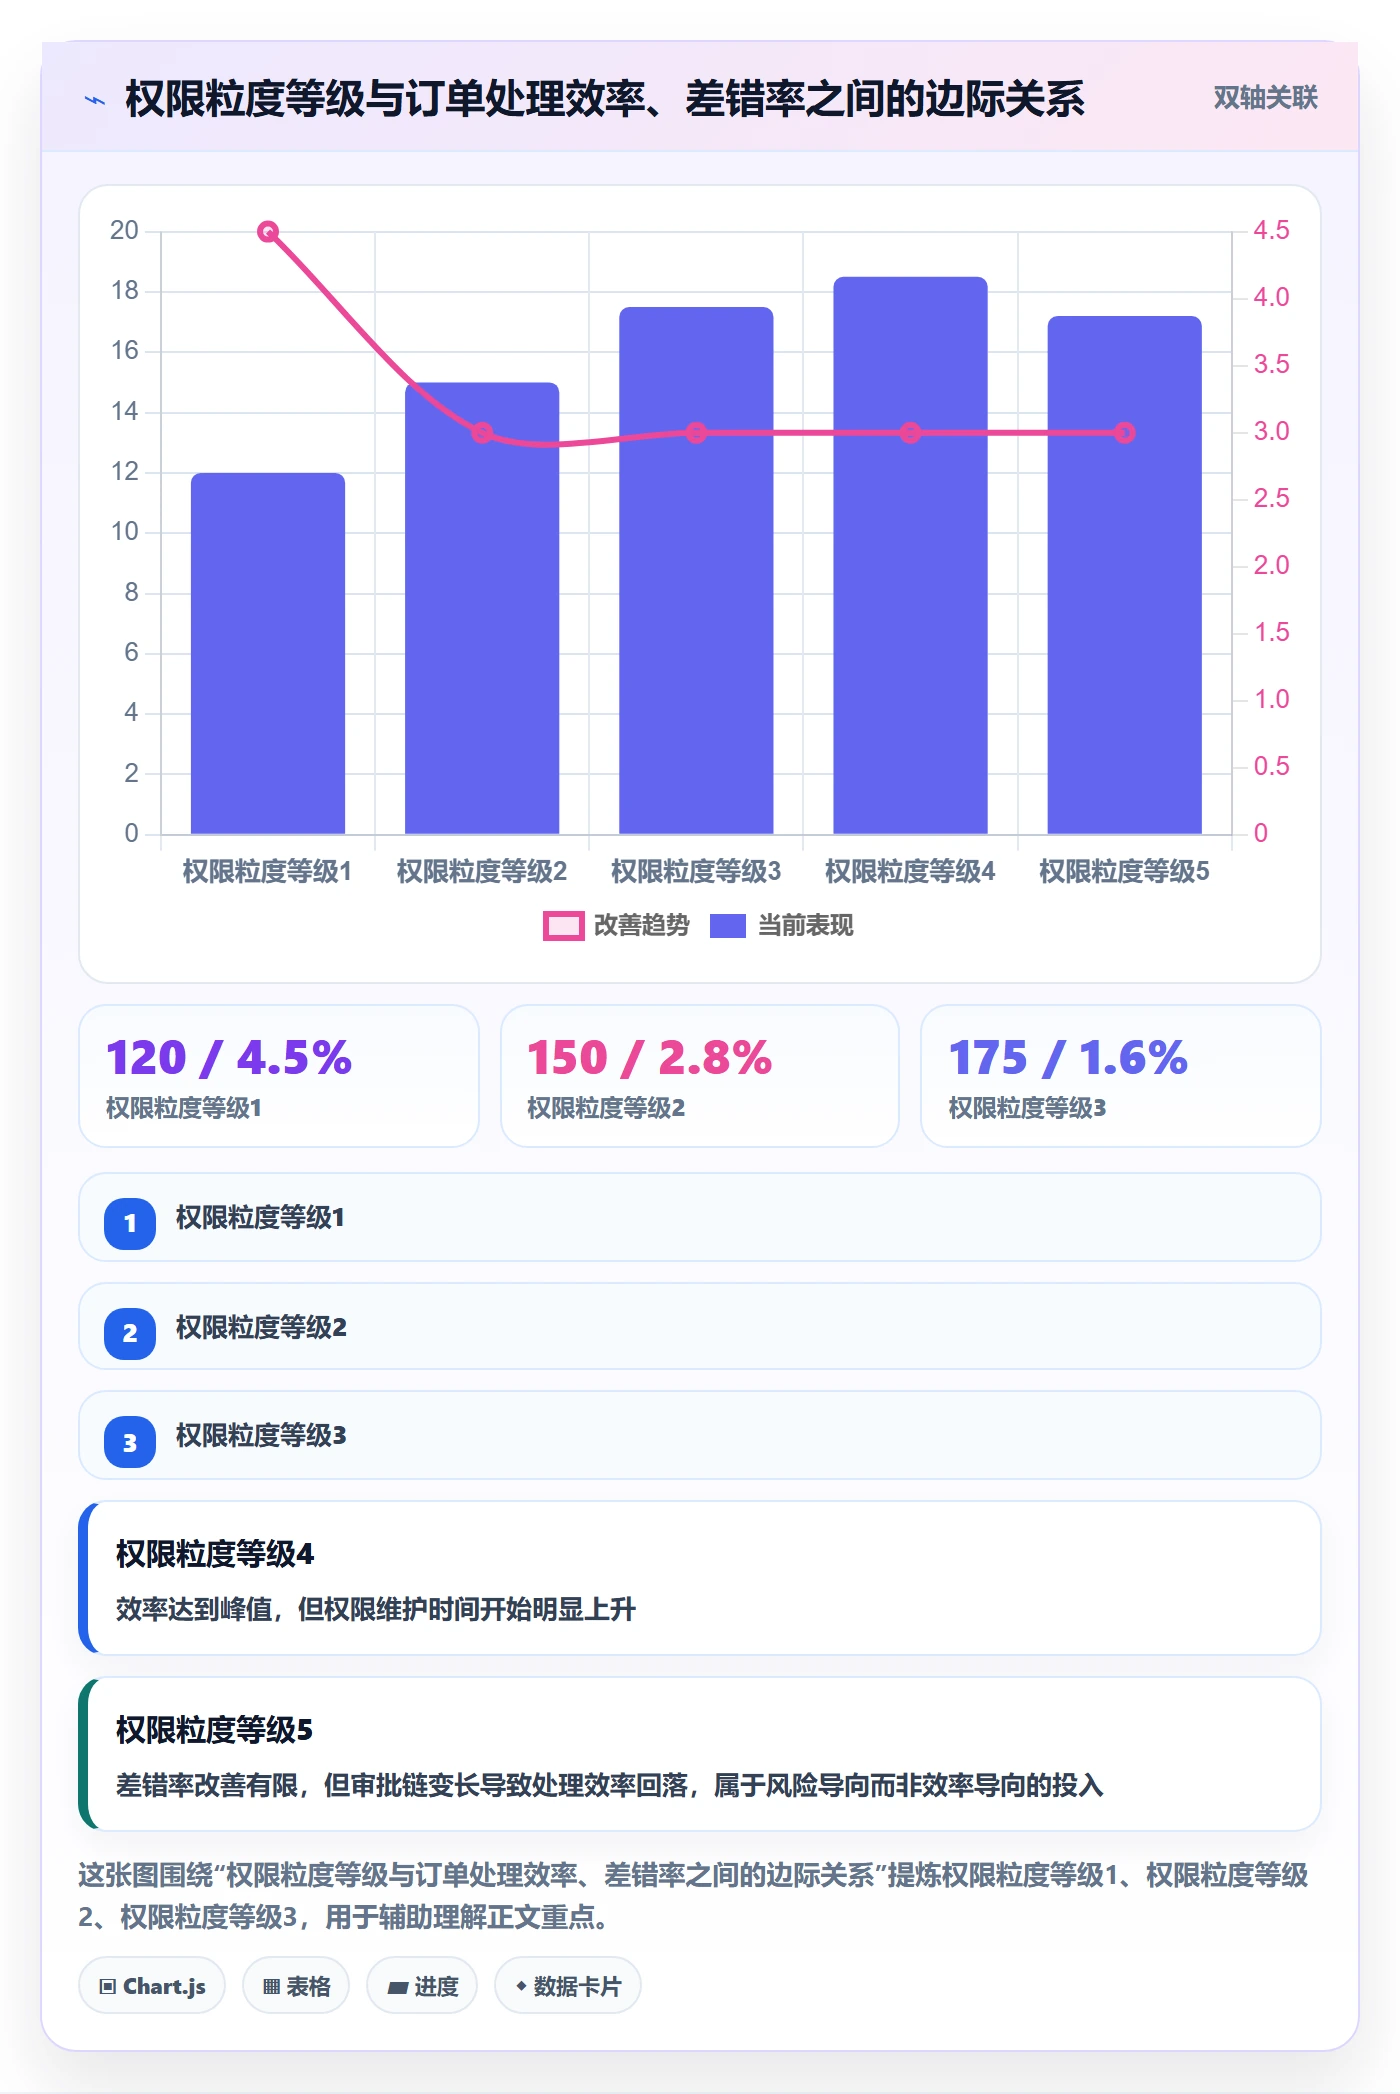
Task: Click the blue number 1 badge
Action: pyautogui.click(x=130, y=1223)
